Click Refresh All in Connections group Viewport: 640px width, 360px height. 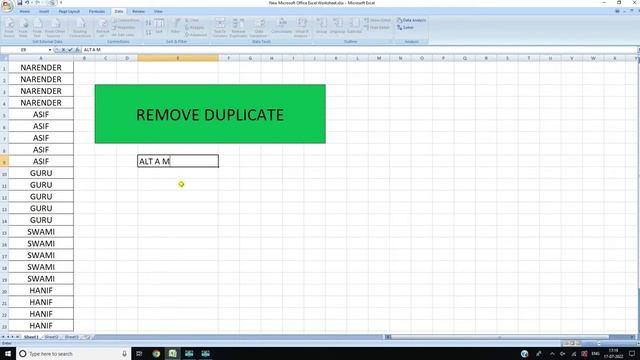coord(102,28)
